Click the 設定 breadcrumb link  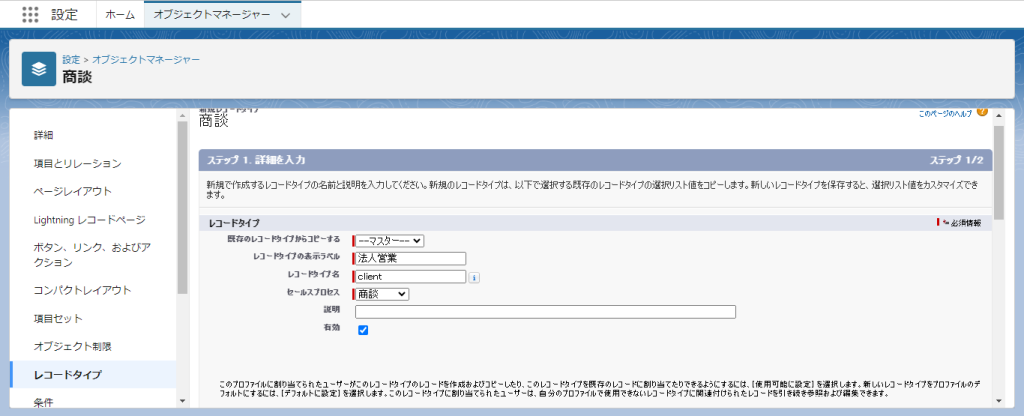point(71,60)
